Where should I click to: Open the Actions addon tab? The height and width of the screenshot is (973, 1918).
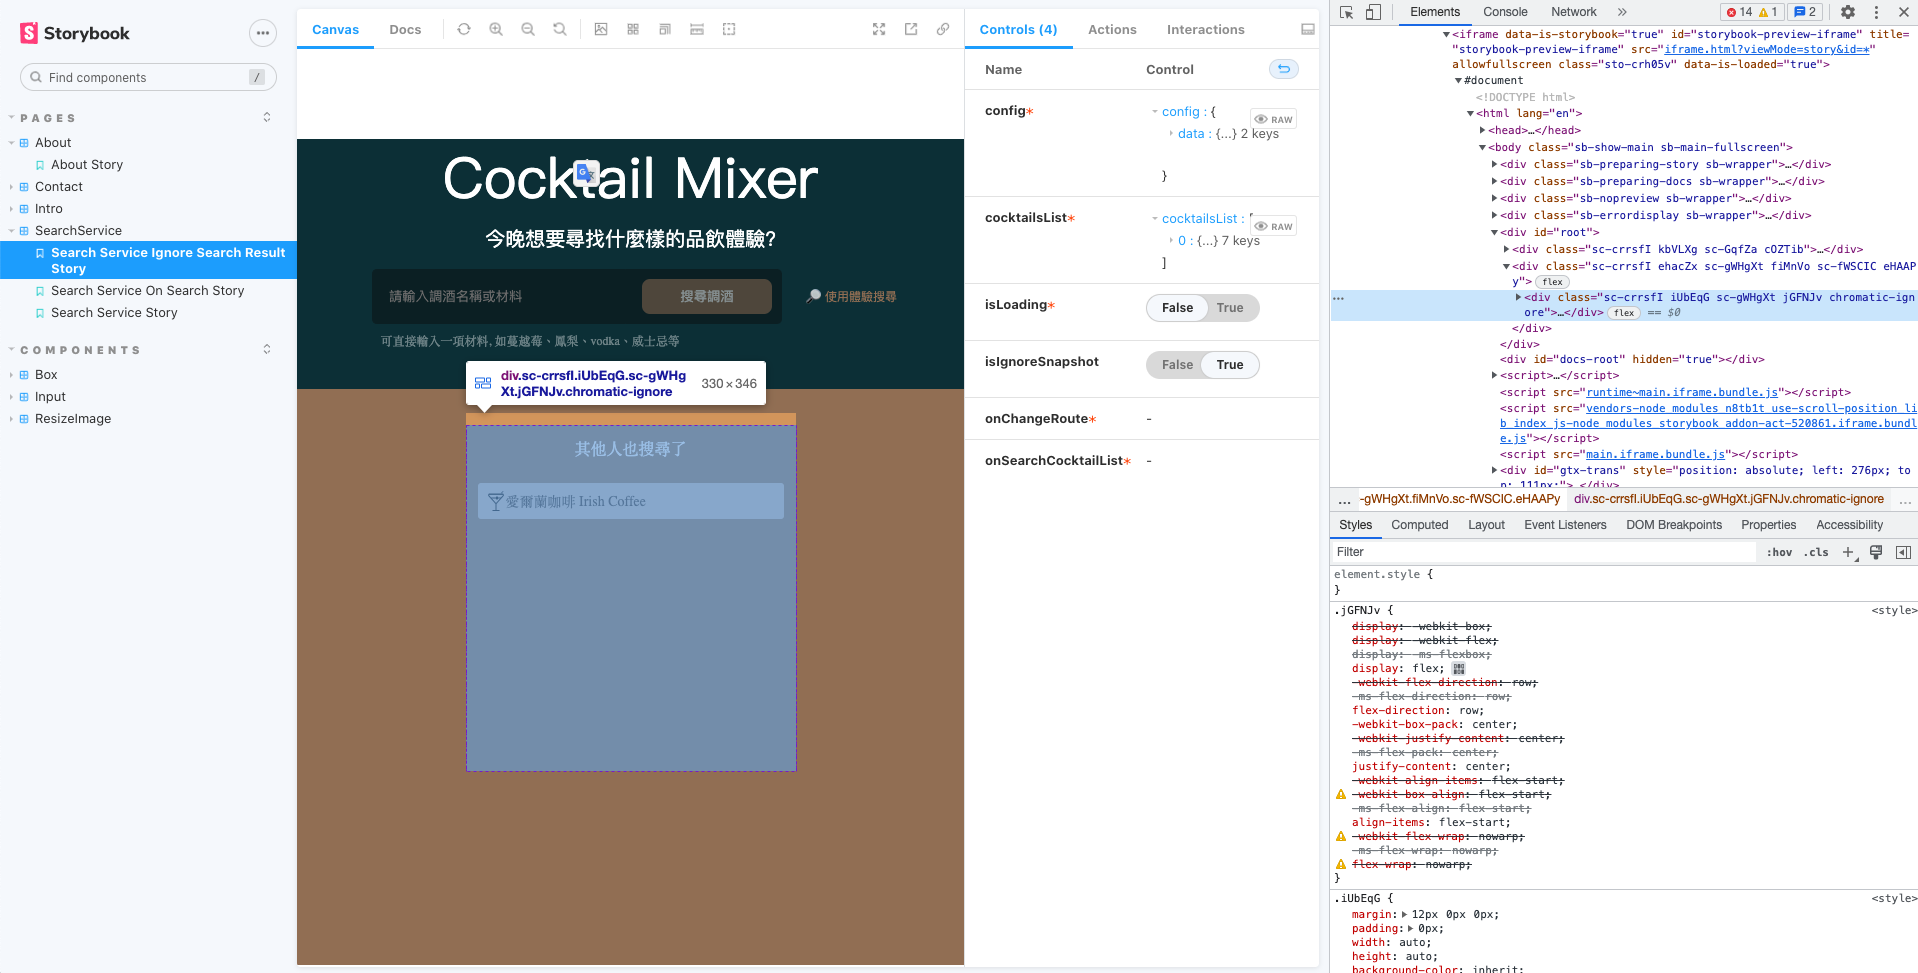[x=1112, y=29]
